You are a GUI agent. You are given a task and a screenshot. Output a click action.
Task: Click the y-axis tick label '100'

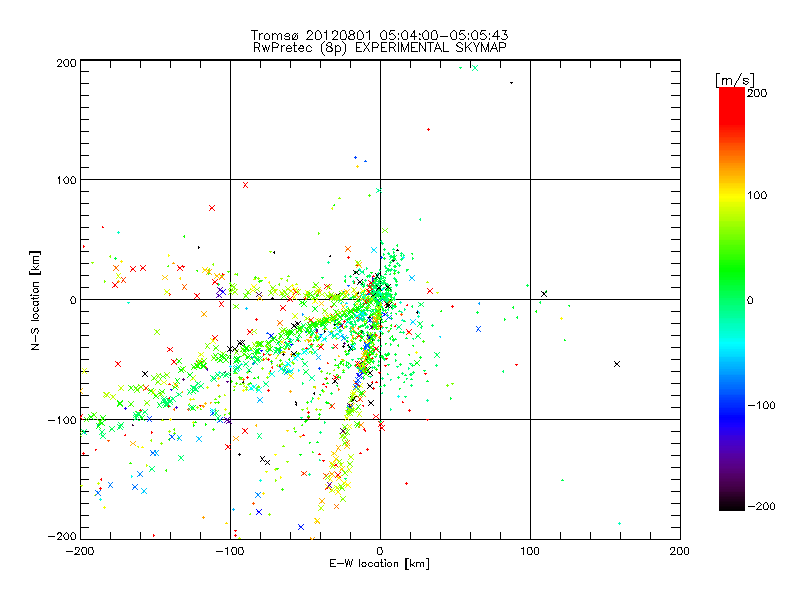pyautogui.click(x=66, y=180)
